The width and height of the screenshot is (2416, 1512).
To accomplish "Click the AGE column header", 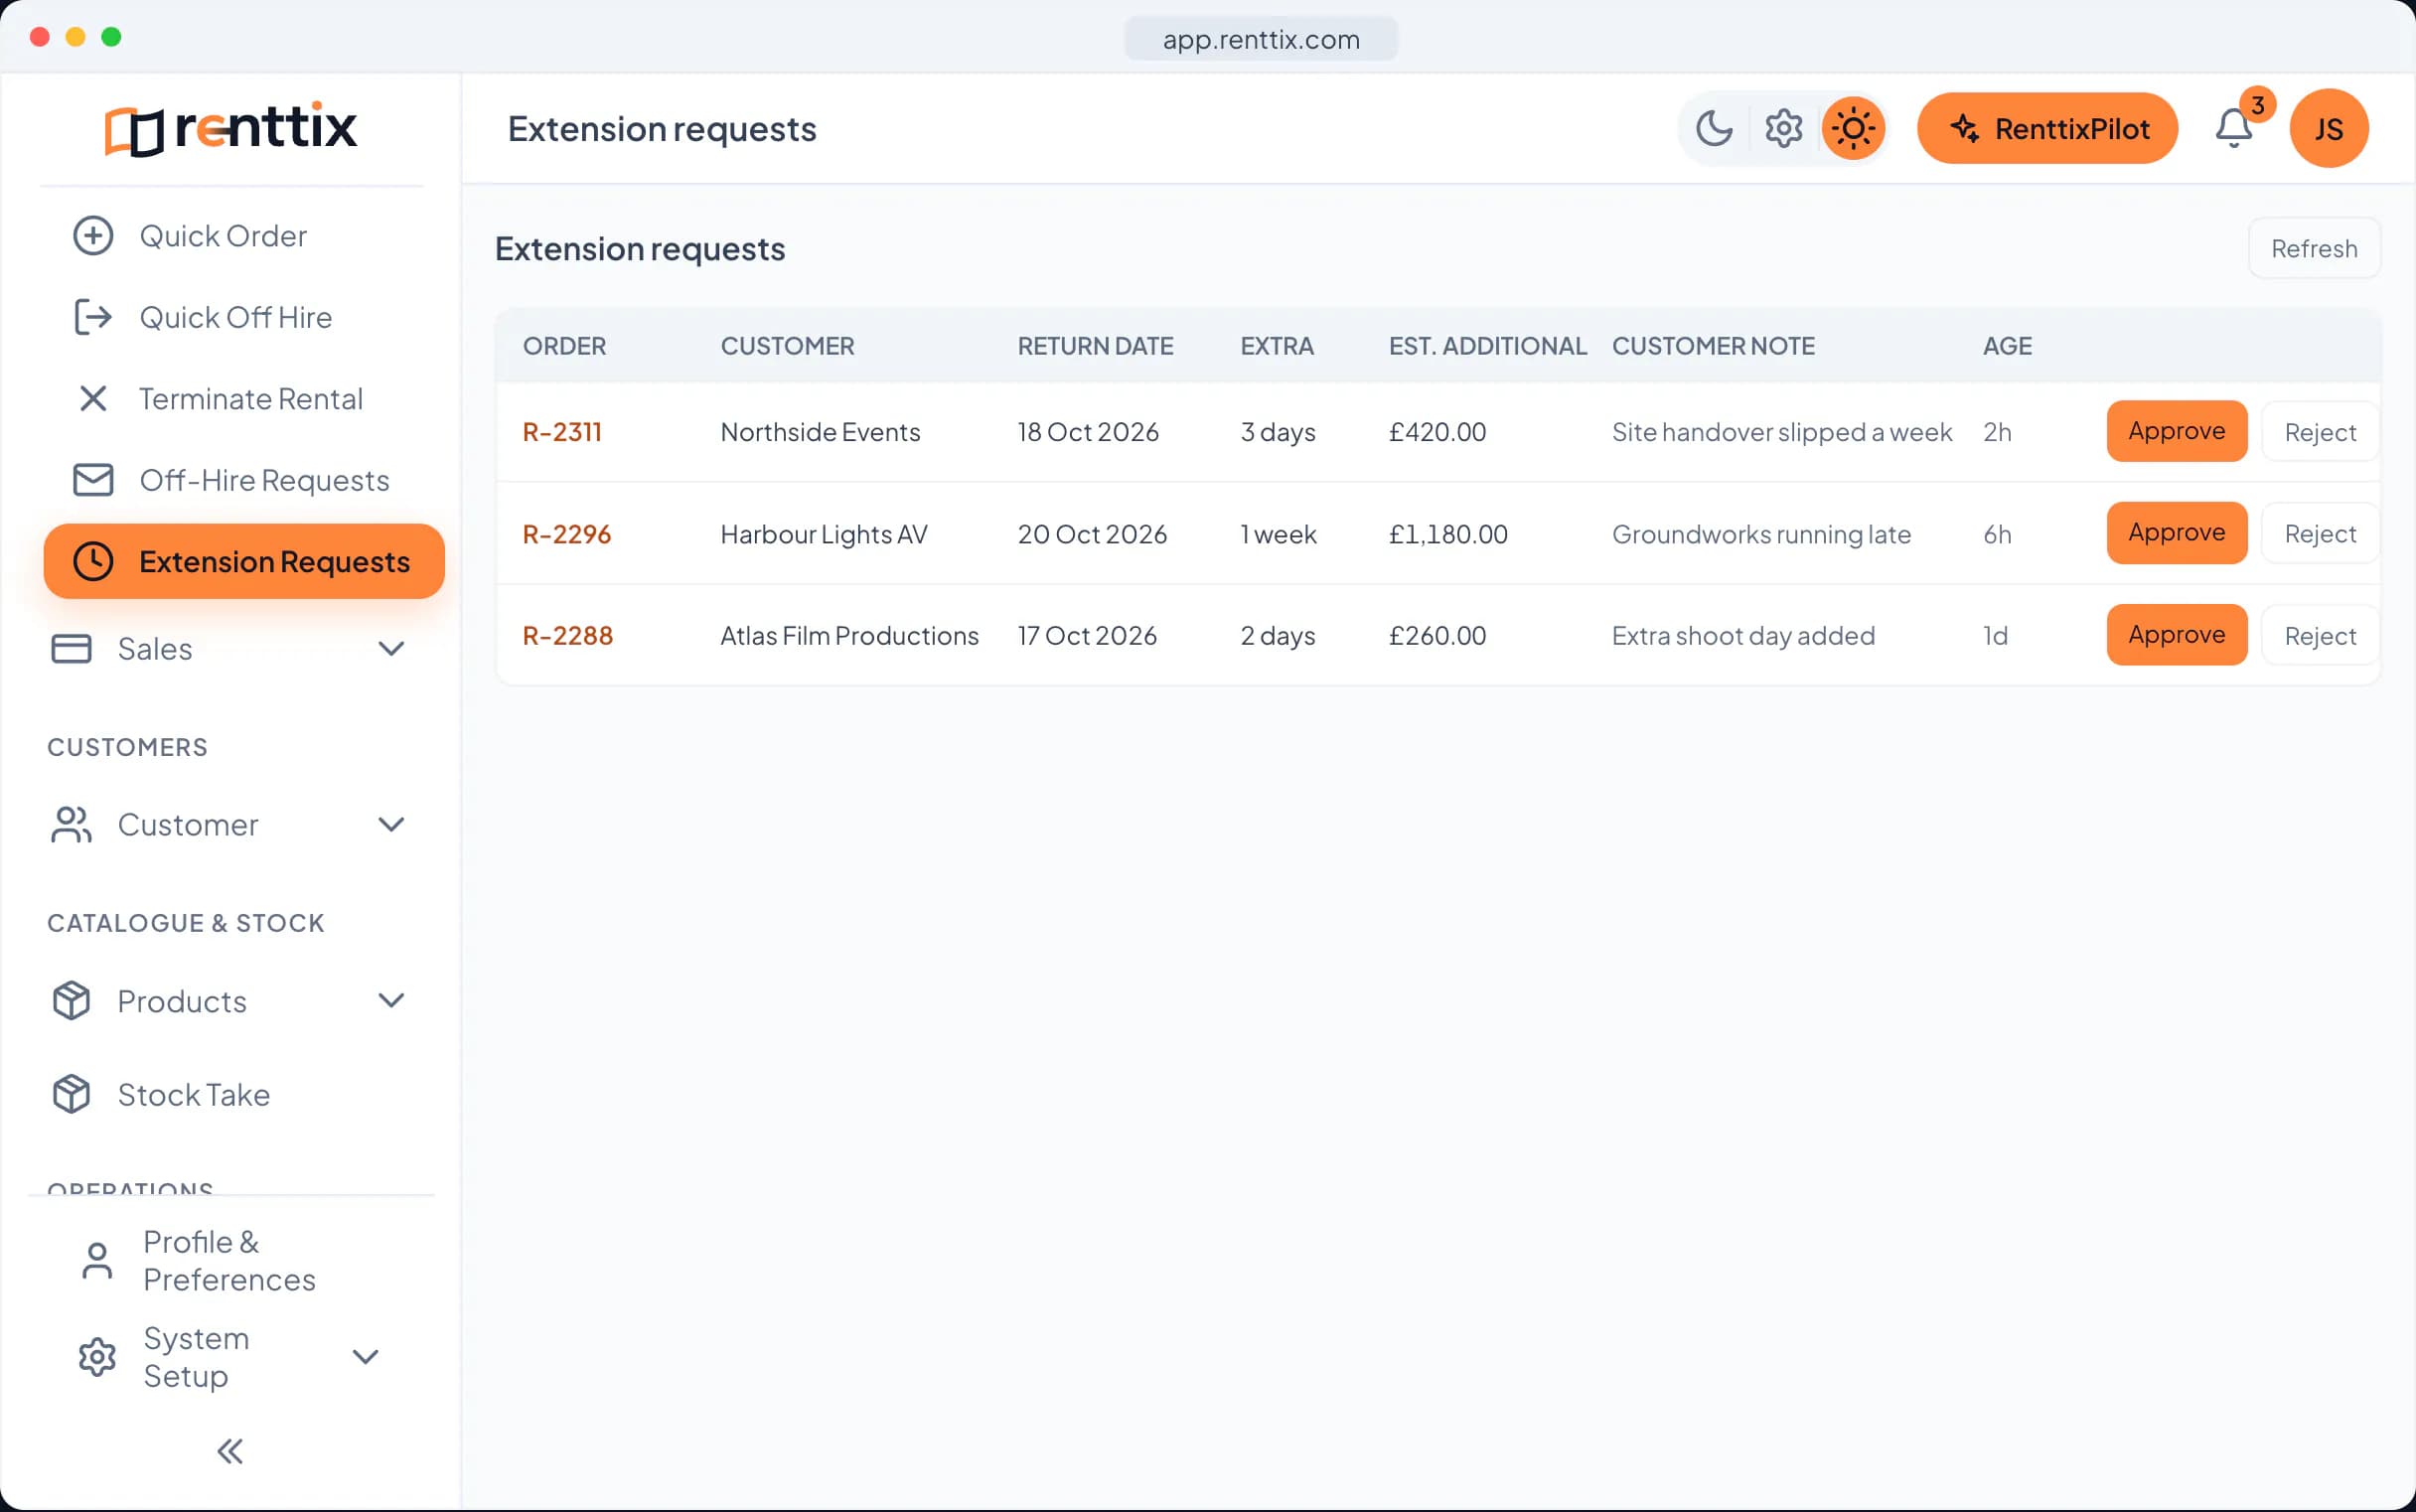I will click(x=2007, y=346).
